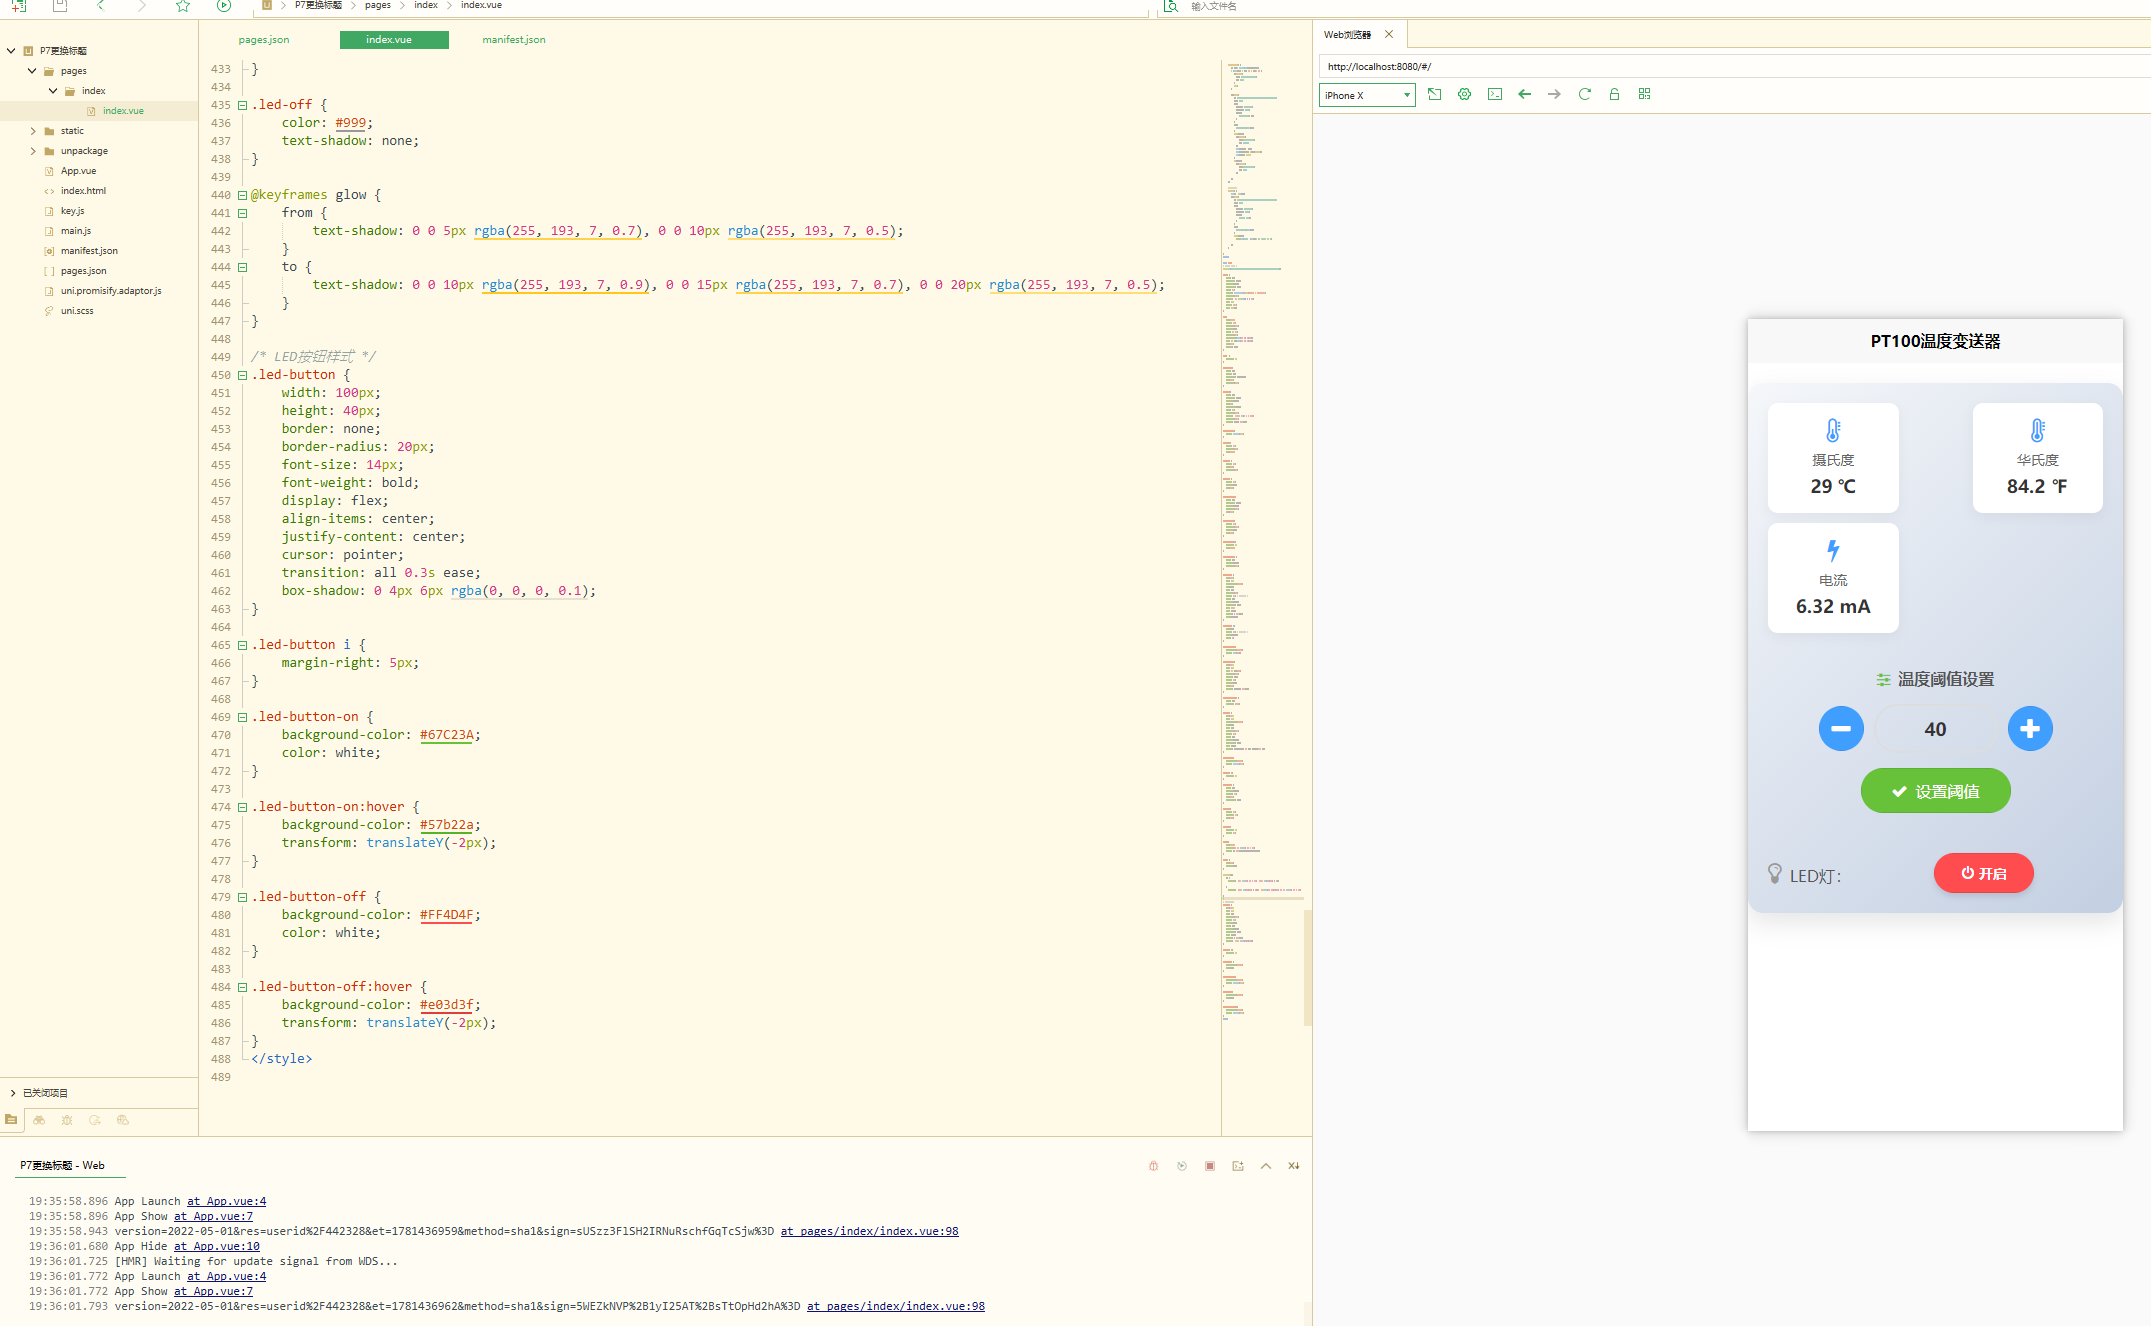Viewport: 2151px width, 1326px height.
Task: Click the green 设置阈值 button
Action: (1935, 791)
